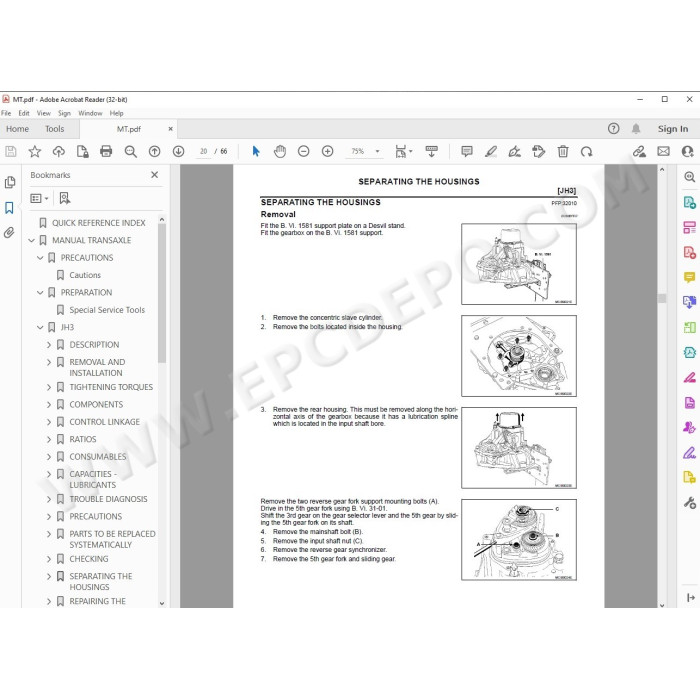
Task: Expand the TROUBLE DIAGNOSIS bookmark
Action: pos(49,499)
